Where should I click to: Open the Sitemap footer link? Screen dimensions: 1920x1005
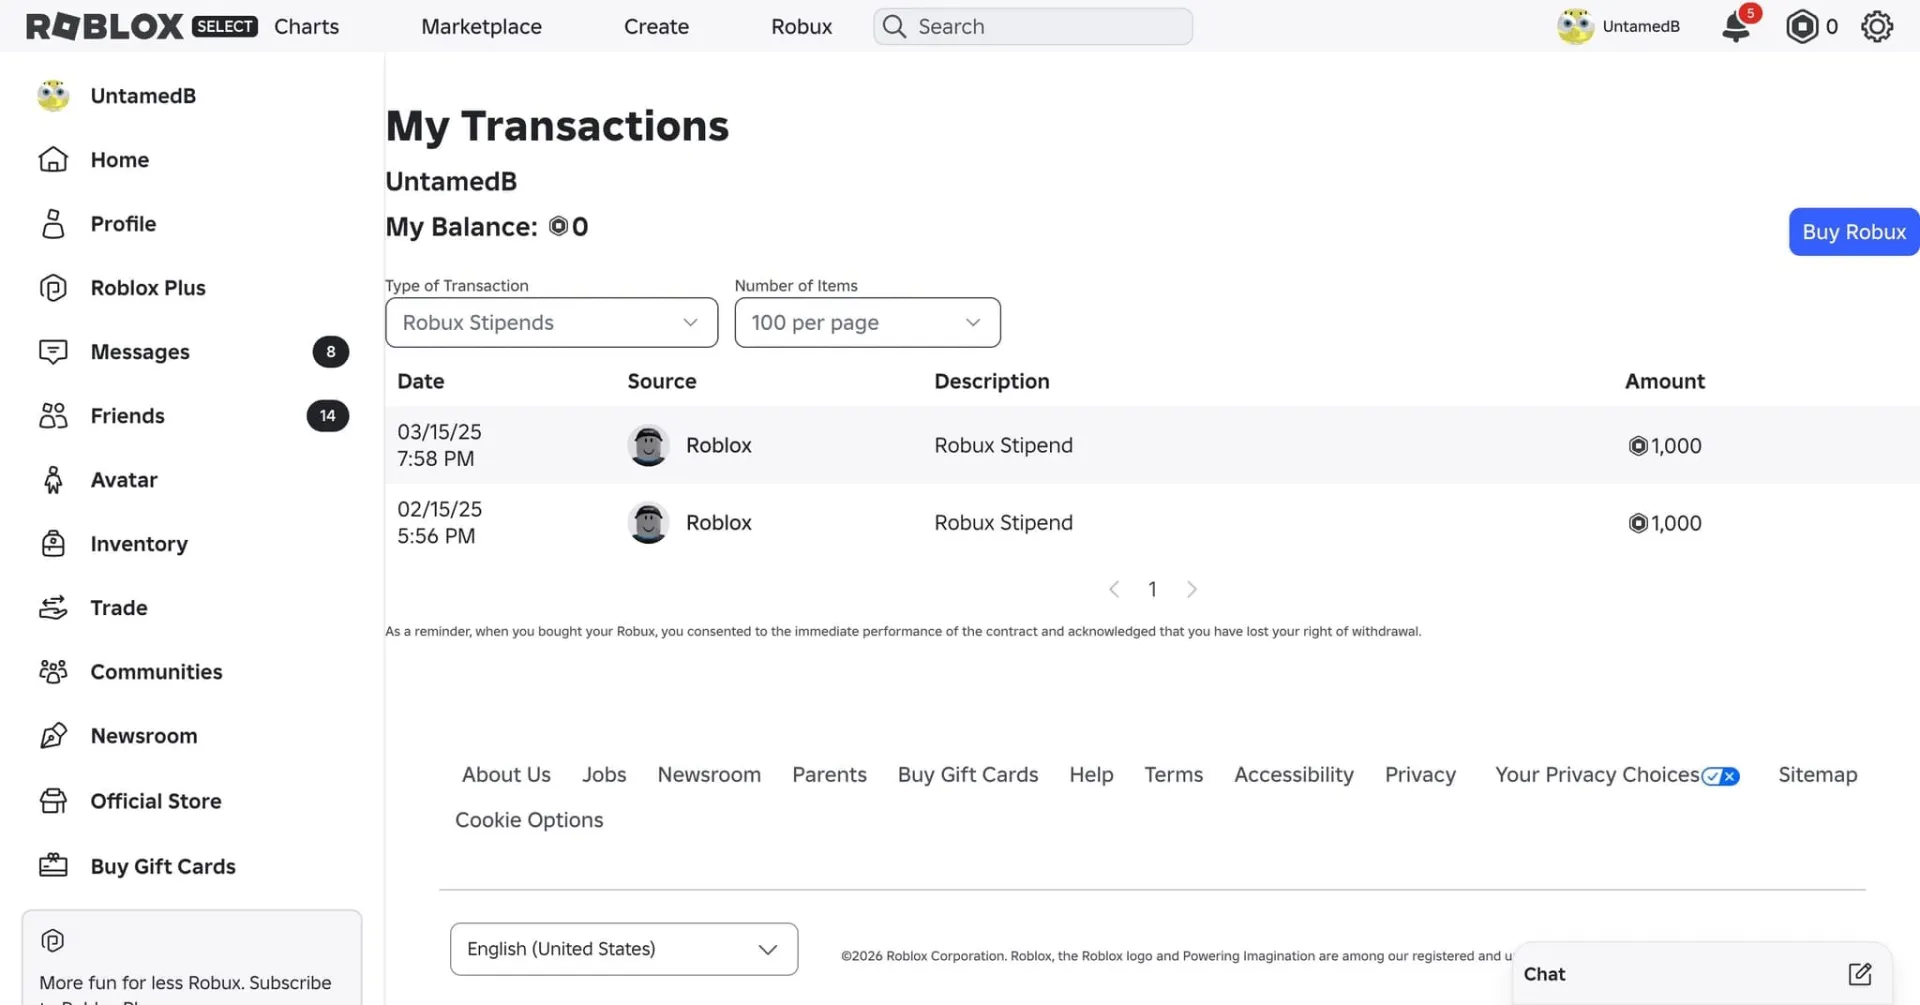pos(1817,774)
